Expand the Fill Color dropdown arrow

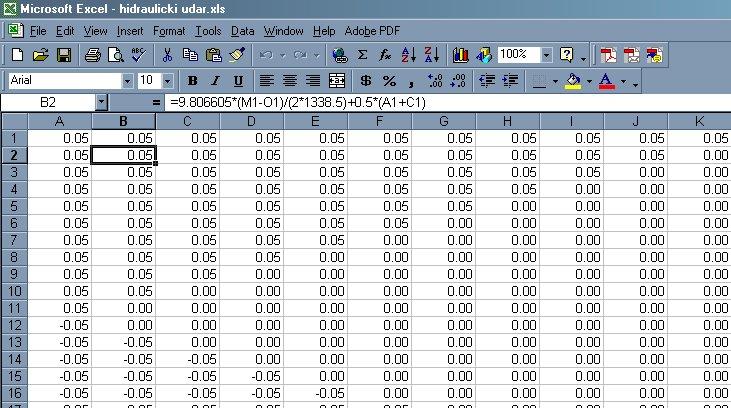[589, 81]
